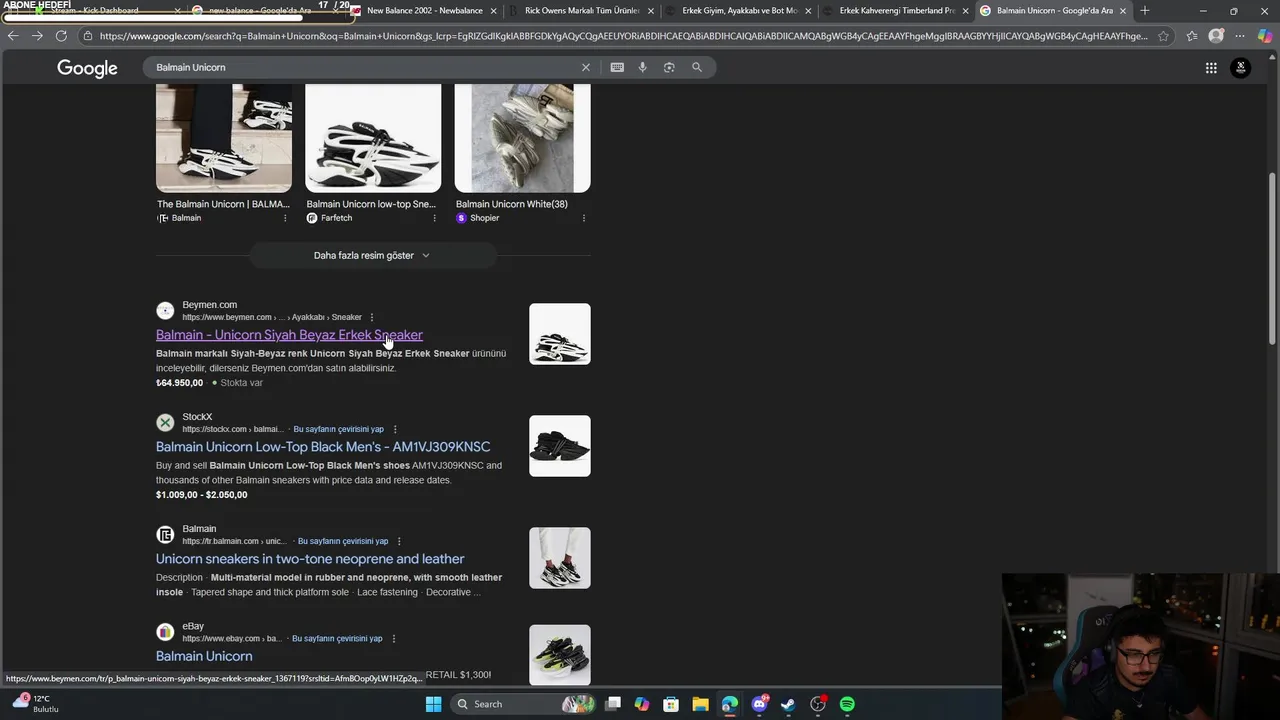1280x720 pixels.
Task: Click the StockX site name
Action: click(197, 417)
